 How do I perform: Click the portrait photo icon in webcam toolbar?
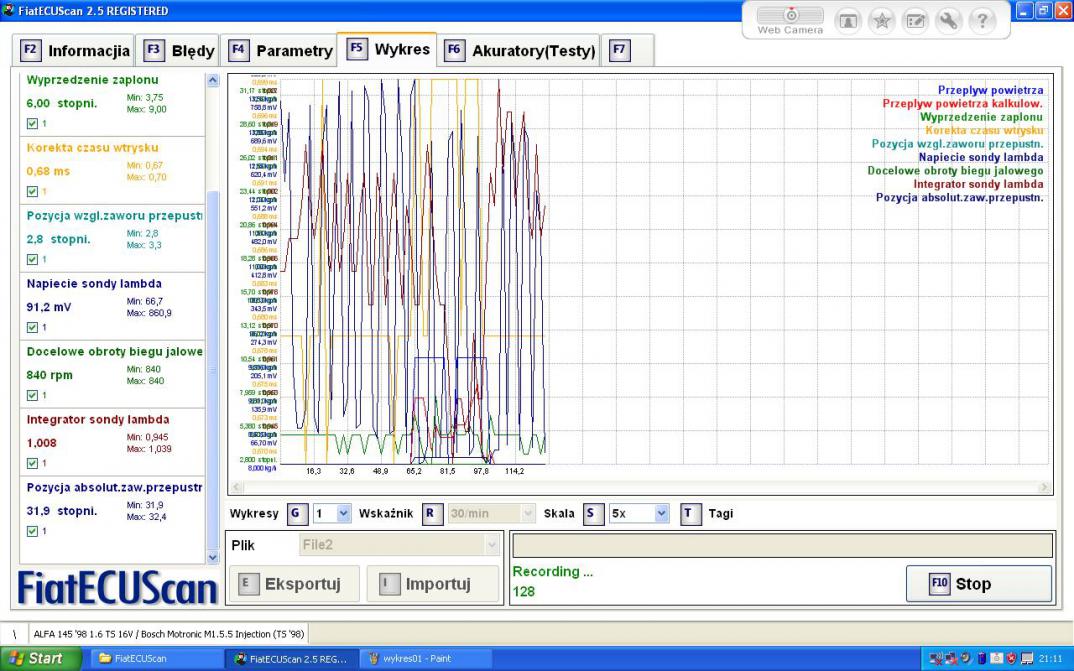tap(847, 20)
